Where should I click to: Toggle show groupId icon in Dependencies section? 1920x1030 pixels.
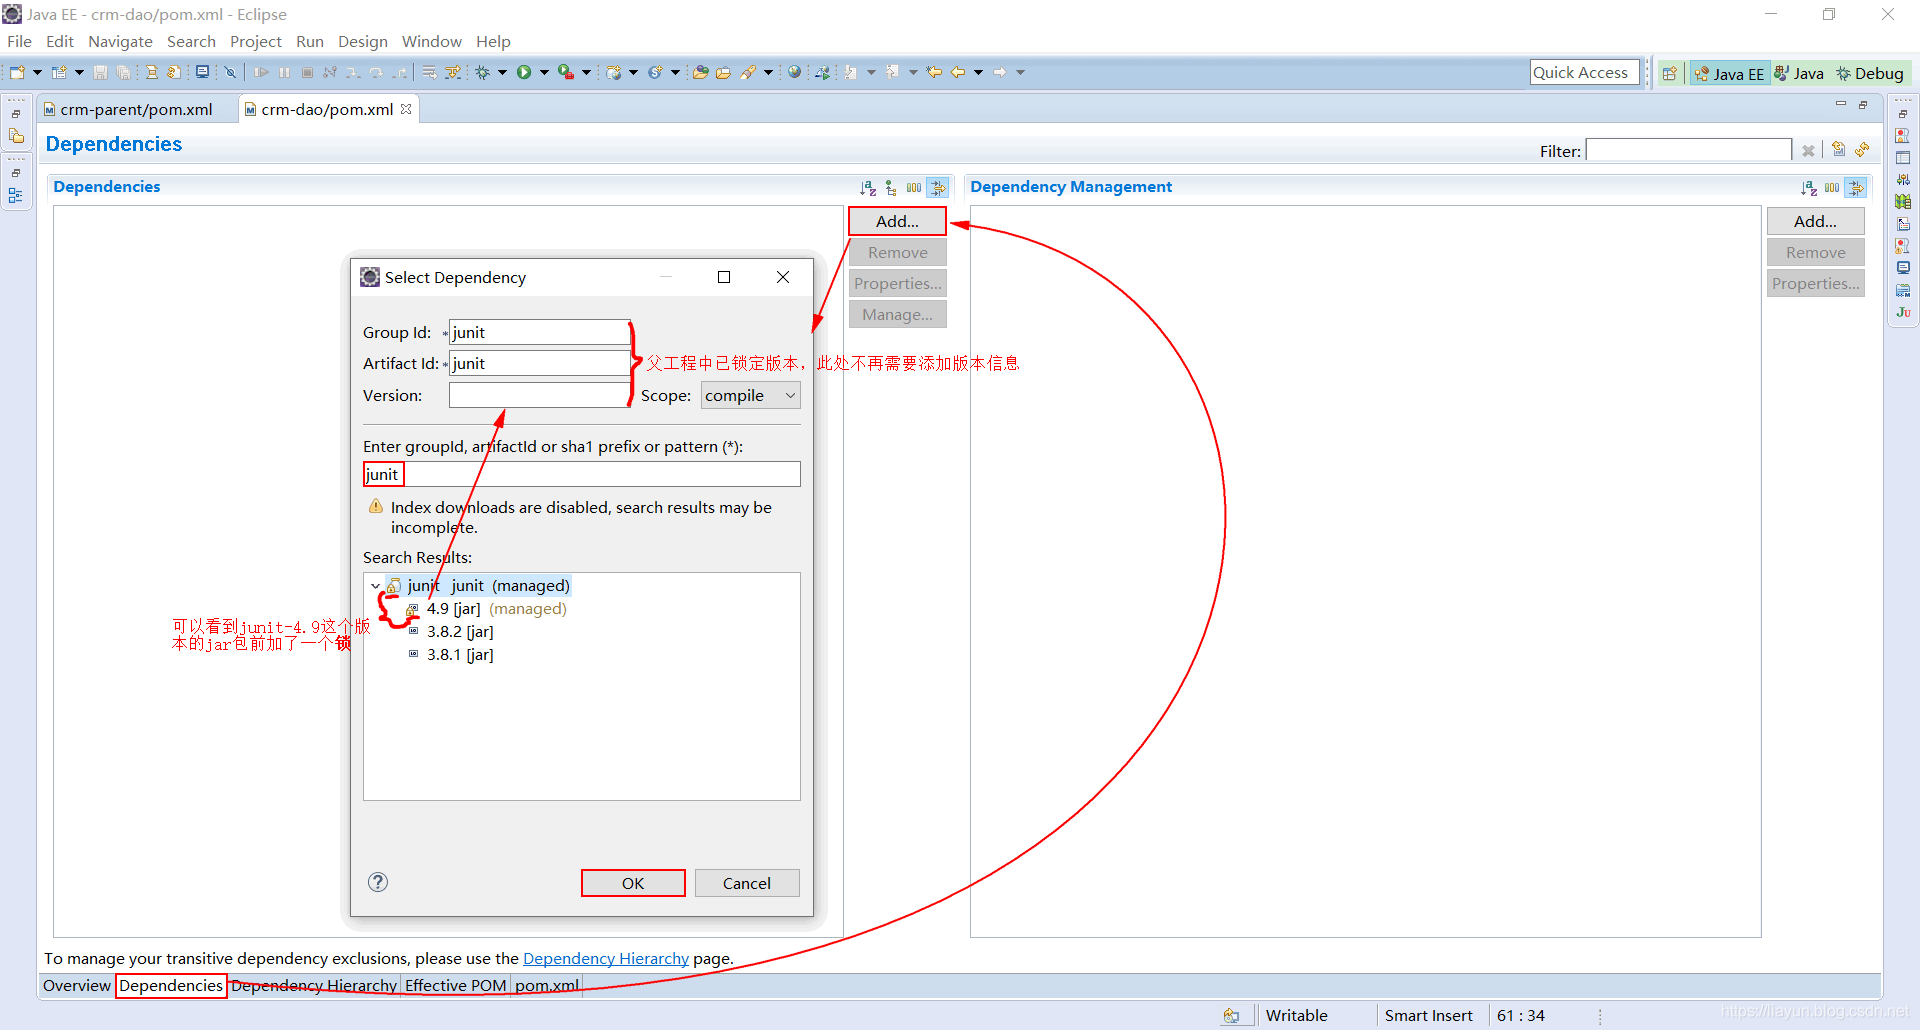[x=914, y=187]
